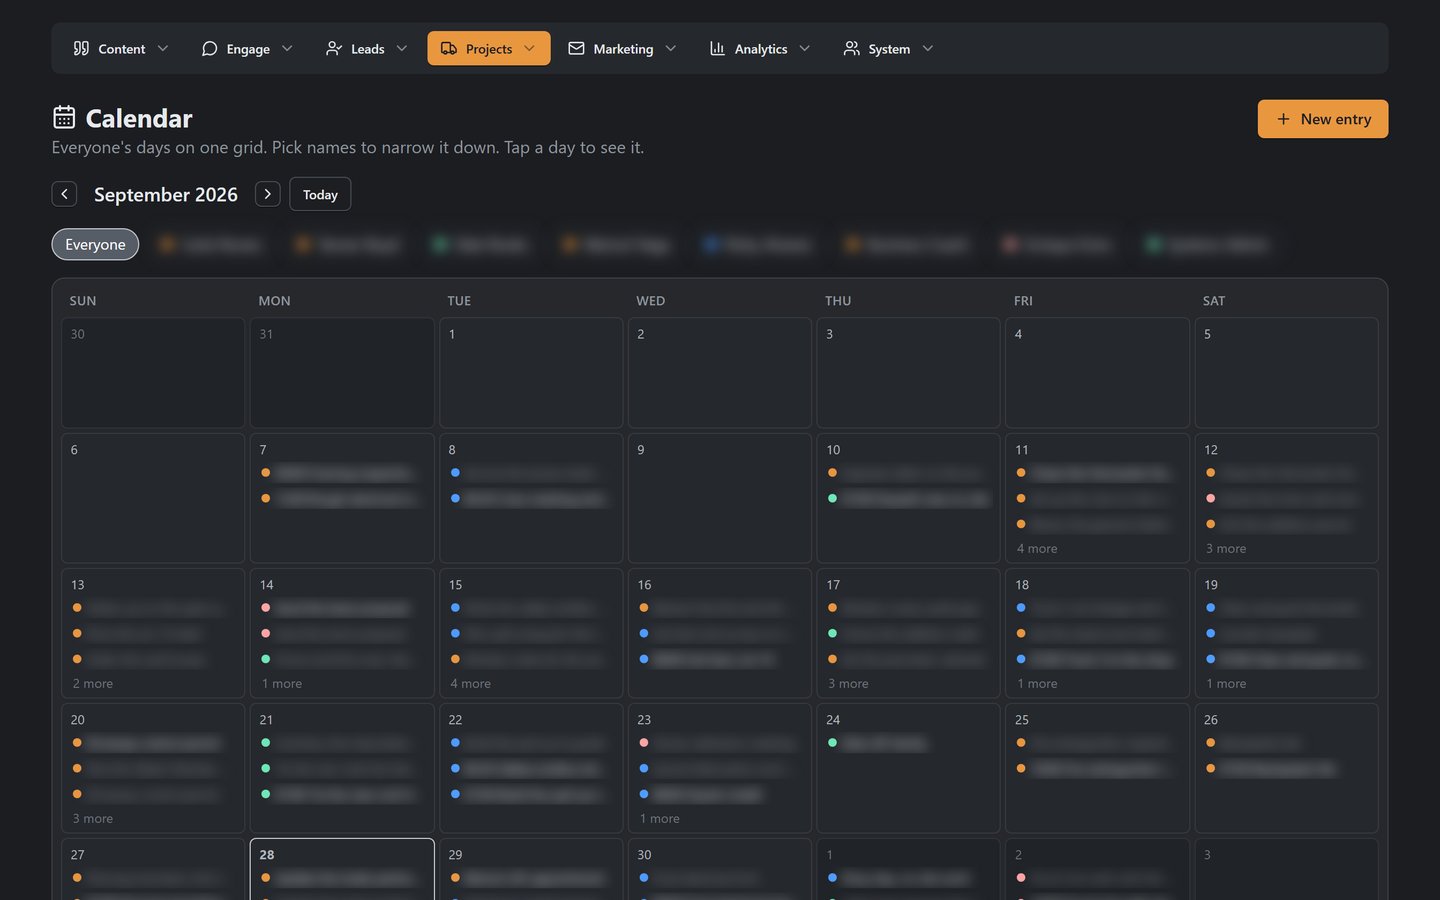
Task: Select day 24 in the calendar
Action: coord(908,768)
